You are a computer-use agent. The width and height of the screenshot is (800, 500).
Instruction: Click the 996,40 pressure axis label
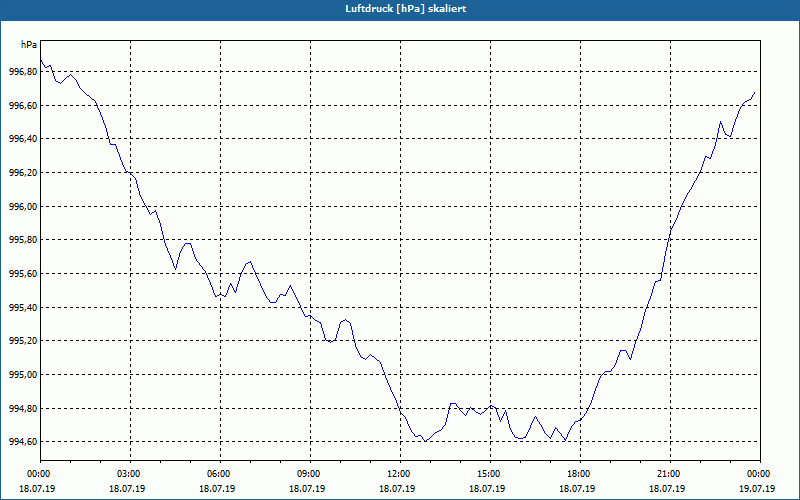click(23, 139)
